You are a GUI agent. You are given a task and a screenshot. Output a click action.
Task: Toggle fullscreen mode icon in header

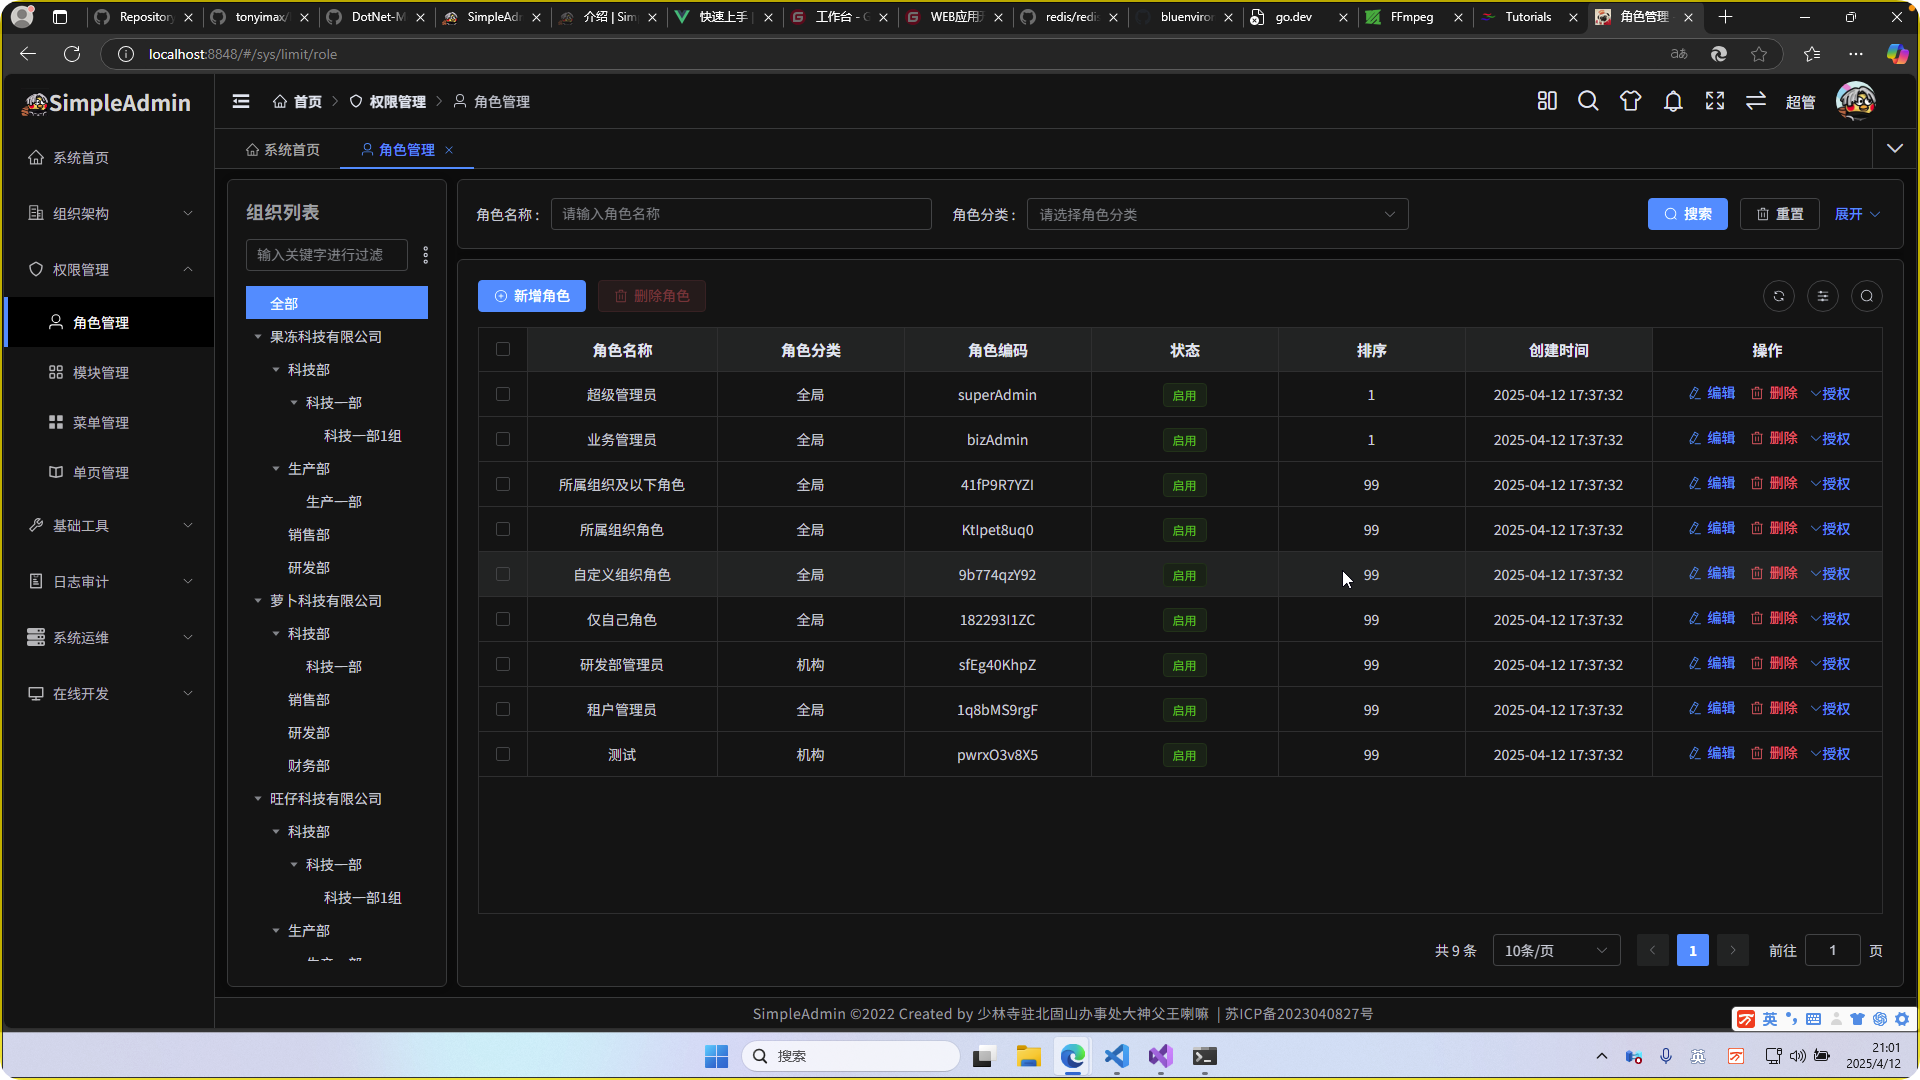(x=1715, y=101)
